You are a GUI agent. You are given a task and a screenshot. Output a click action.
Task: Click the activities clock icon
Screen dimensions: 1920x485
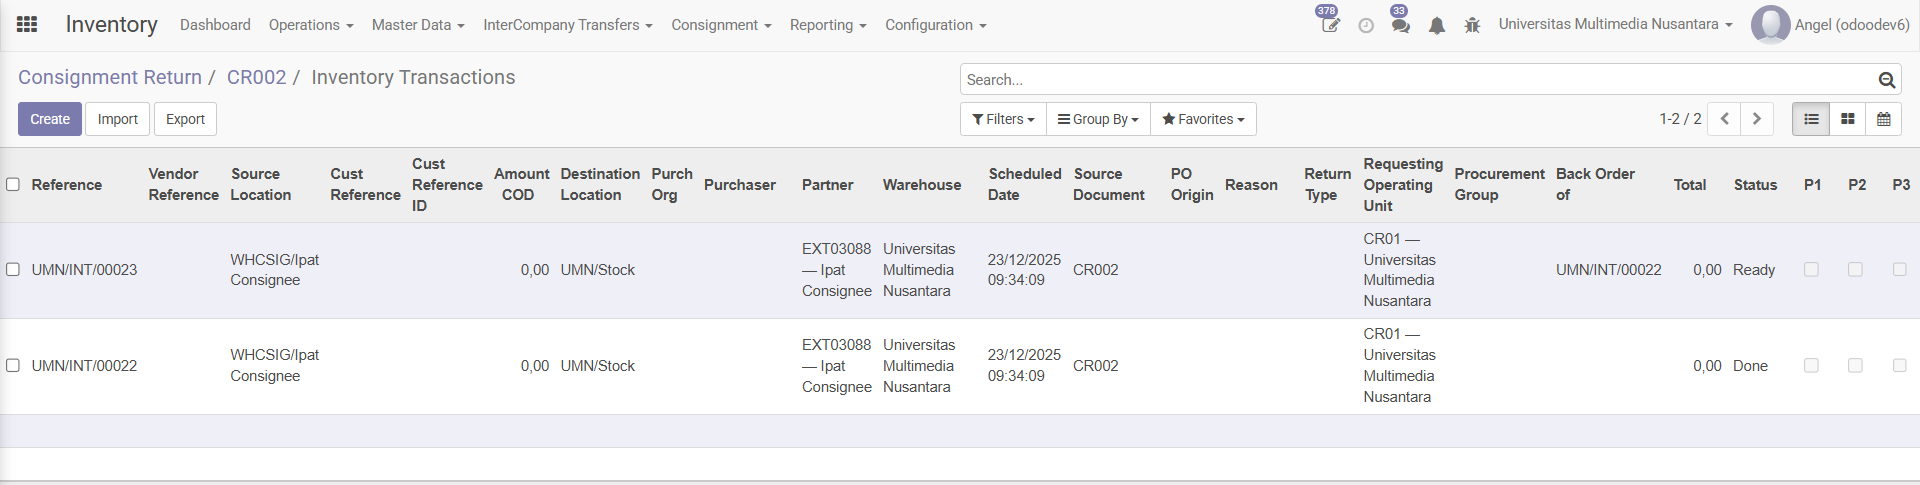coord(1366,26)
